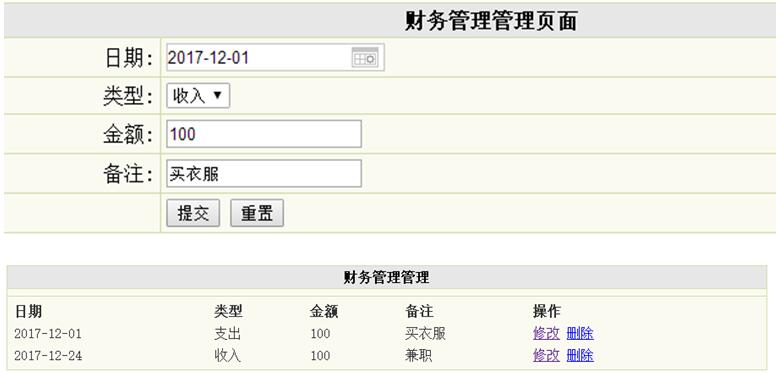Focus the 备注 input containing 买衣服
776x374 pixels.
pyautogui.click(x=264, y=173)
